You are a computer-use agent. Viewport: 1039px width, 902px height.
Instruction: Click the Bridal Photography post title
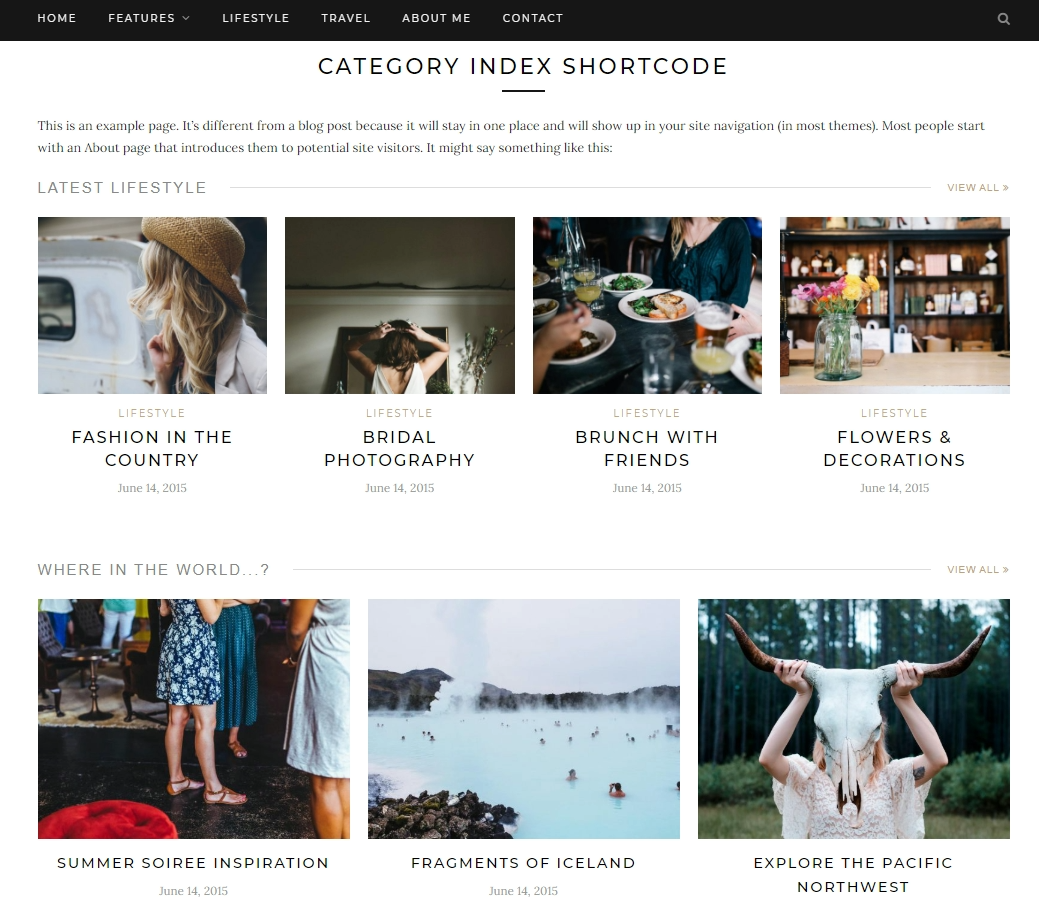click(x=400, y=449)
